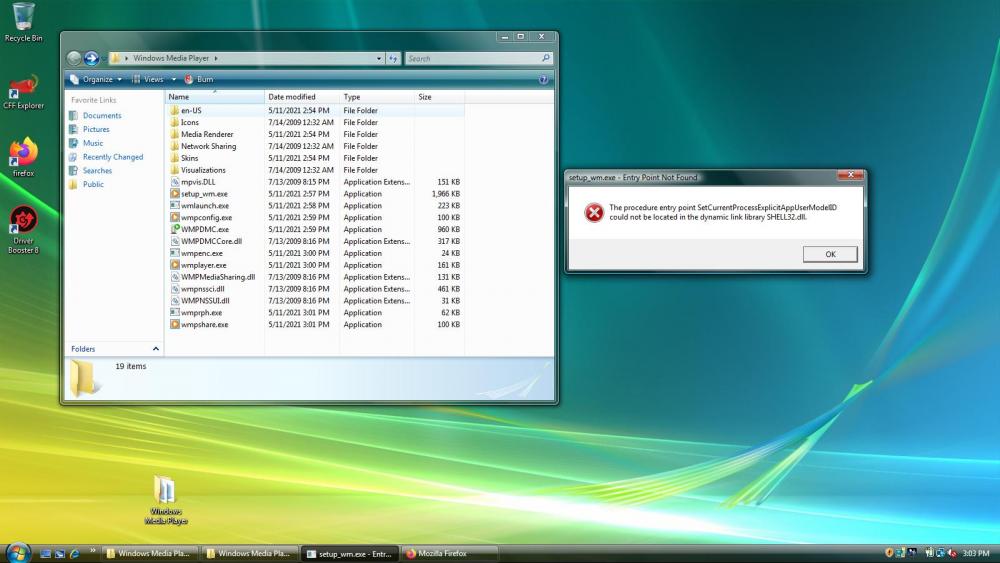
Task: Select the Network Sharing folder row
Action: coord(316,147)
